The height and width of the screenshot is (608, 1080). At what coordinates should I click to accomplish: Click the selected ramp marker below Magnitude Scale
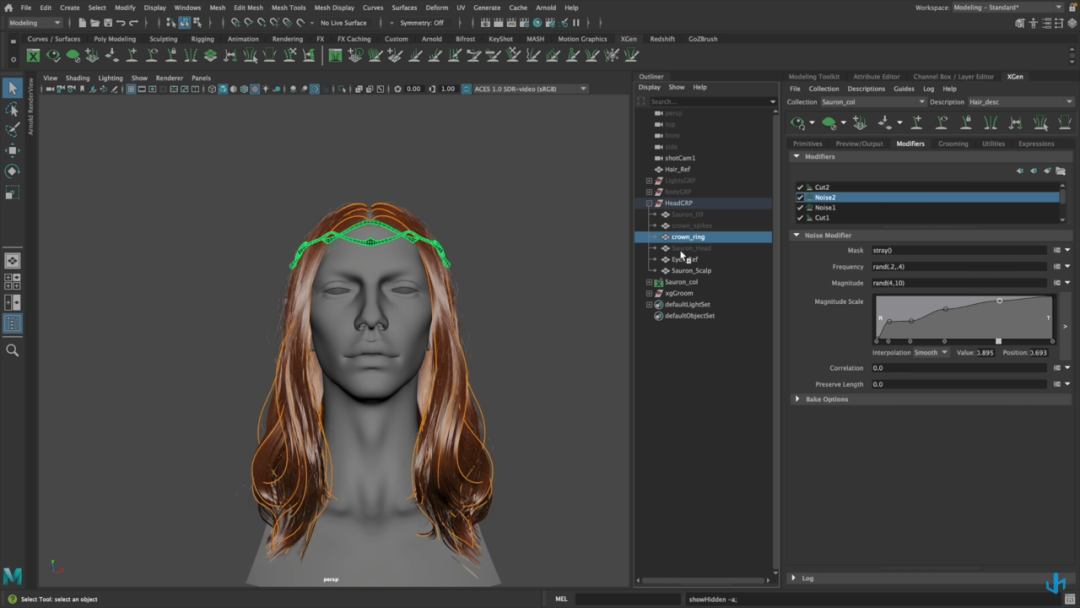coord(998,341)
